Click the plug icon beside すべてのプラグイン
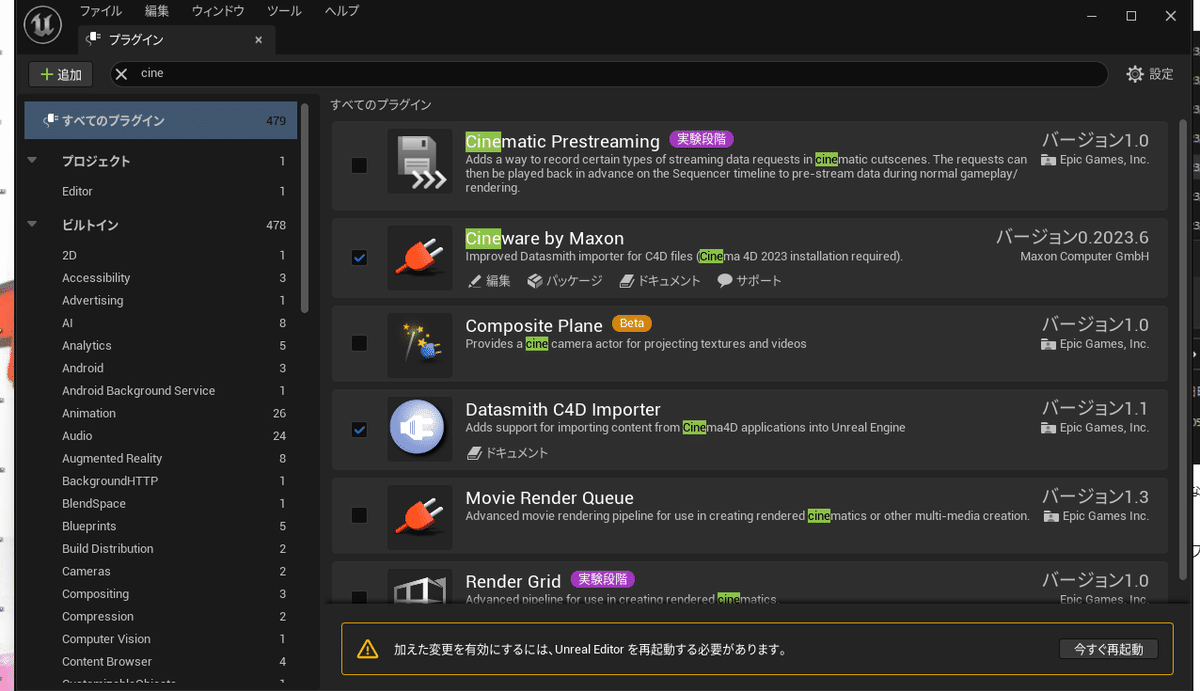The image size is (1200, 691). 50,120
